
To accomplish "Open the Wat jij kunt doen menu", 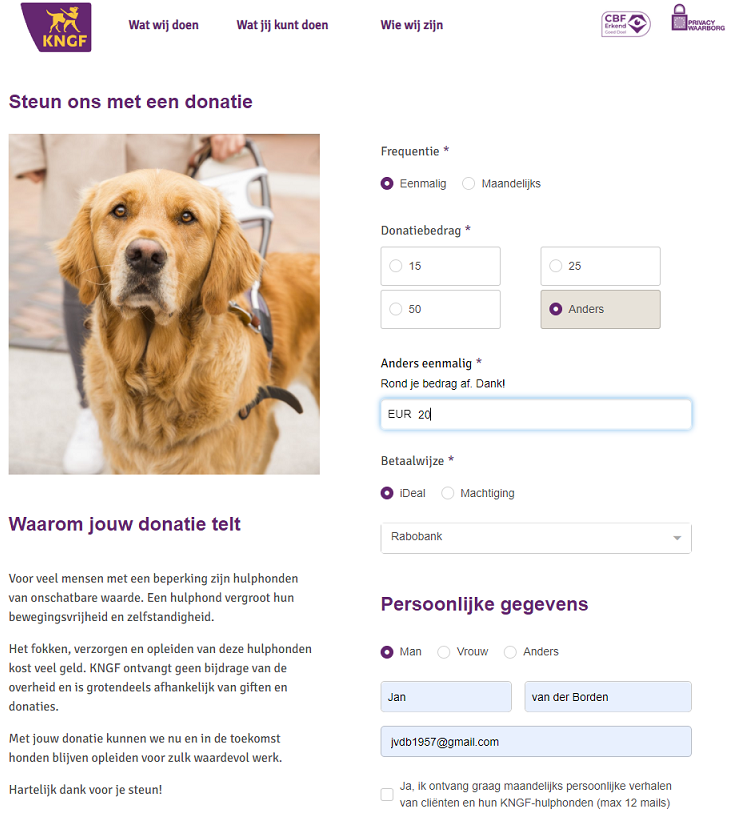I will pos(282,25).
